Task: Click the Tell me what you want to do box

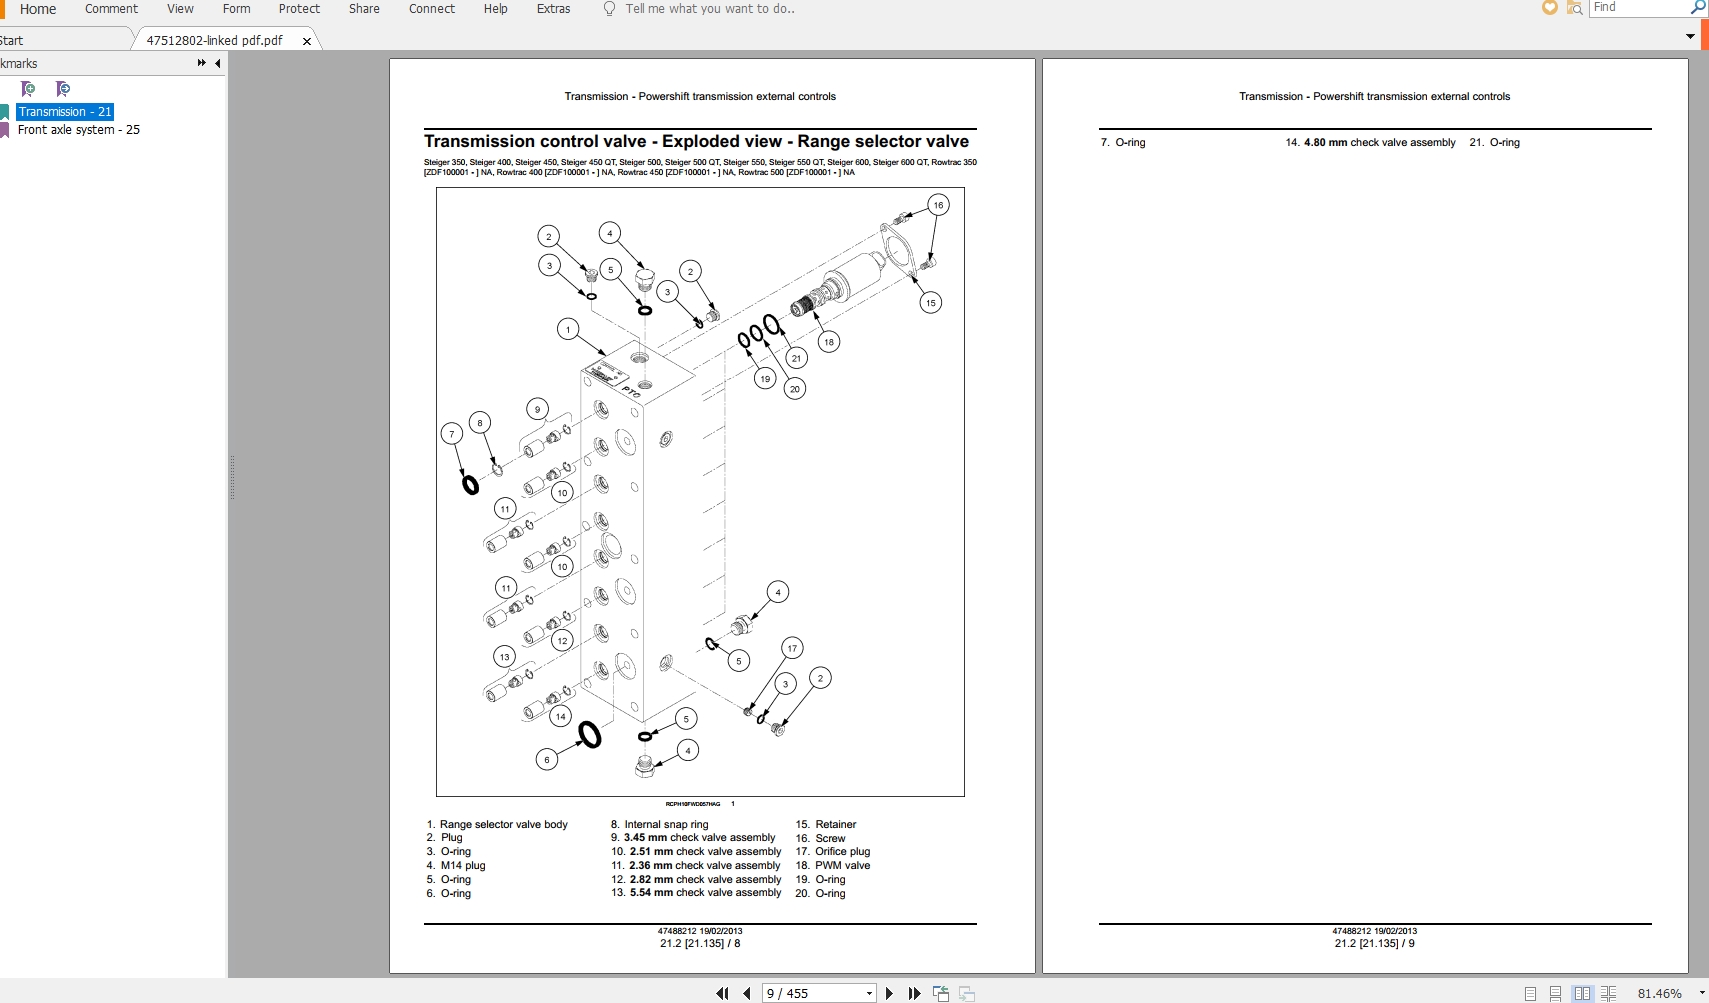Action: [710, 9]
